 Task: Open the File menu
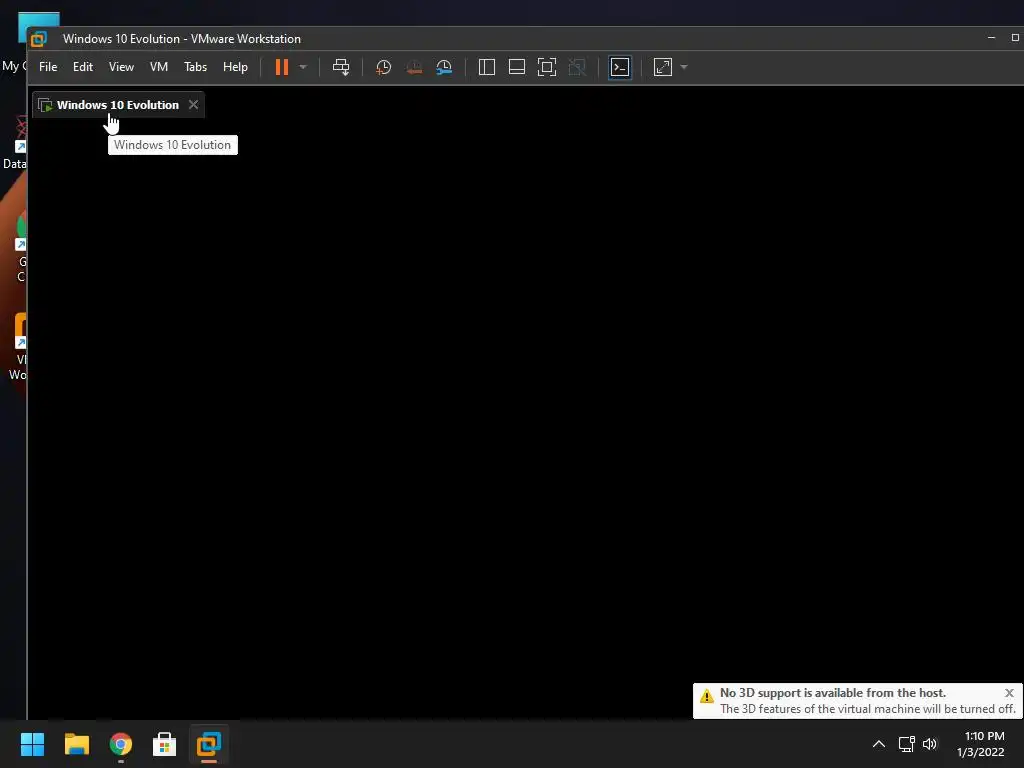click(x=48, y=67)
